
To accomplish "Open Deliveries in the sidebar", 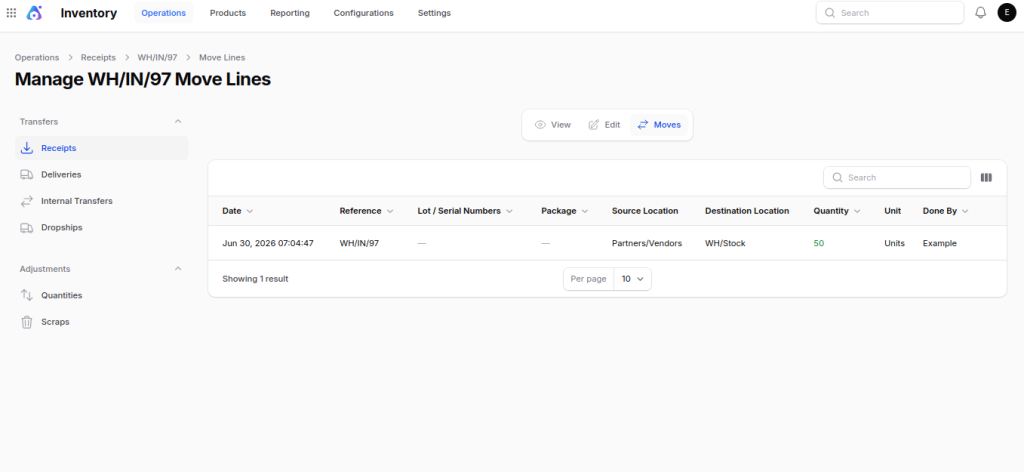I will 102,175.
